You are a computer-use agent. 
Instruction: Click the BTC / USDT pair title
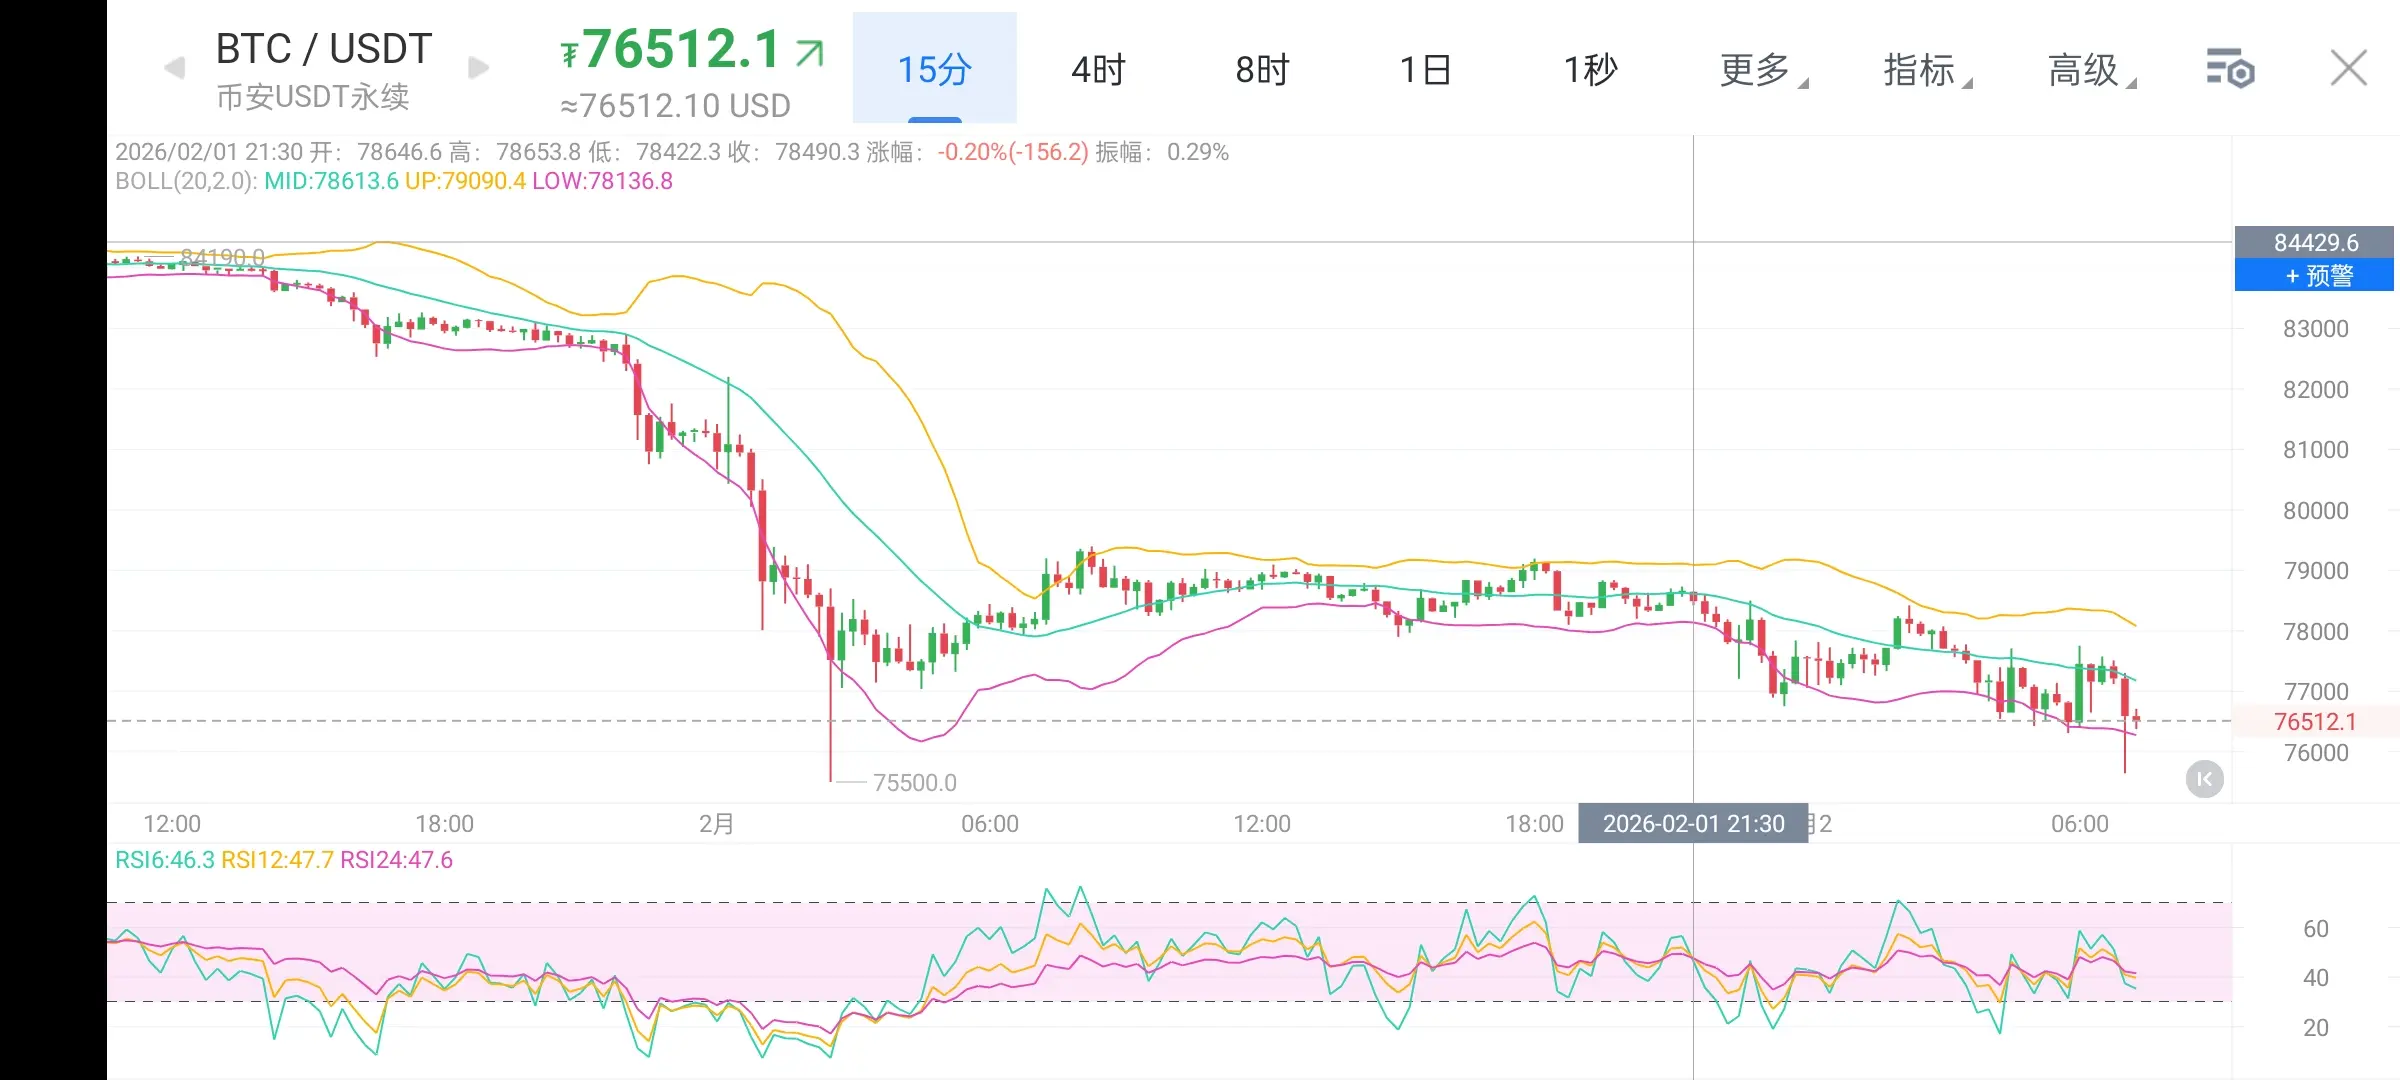pyautogui.click(x=324, y=48)
